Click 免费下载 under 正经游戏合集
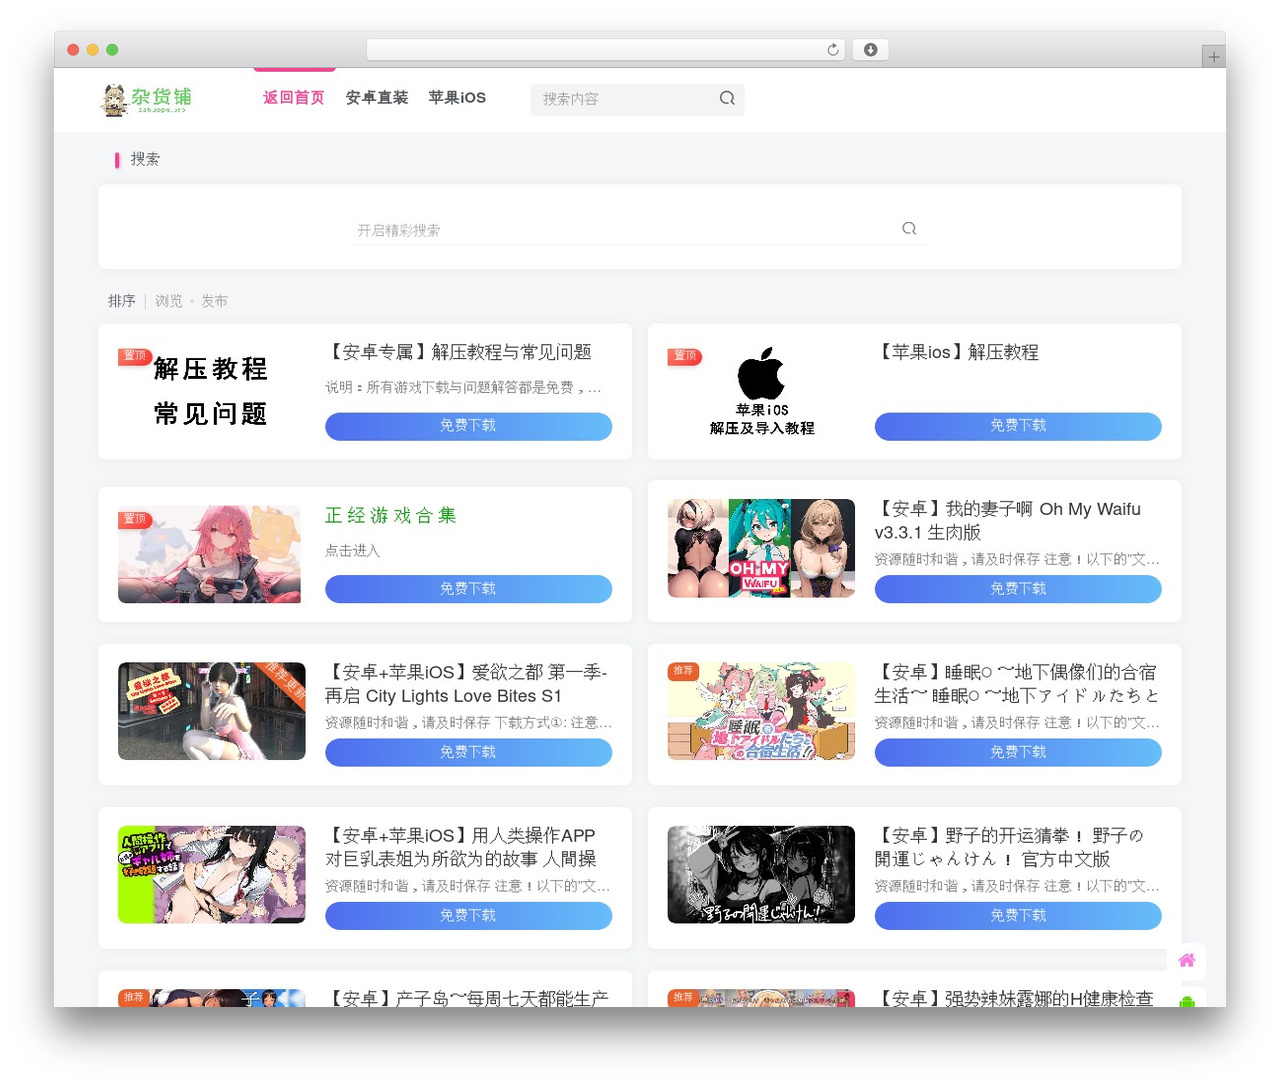 [x=468, y=589]
